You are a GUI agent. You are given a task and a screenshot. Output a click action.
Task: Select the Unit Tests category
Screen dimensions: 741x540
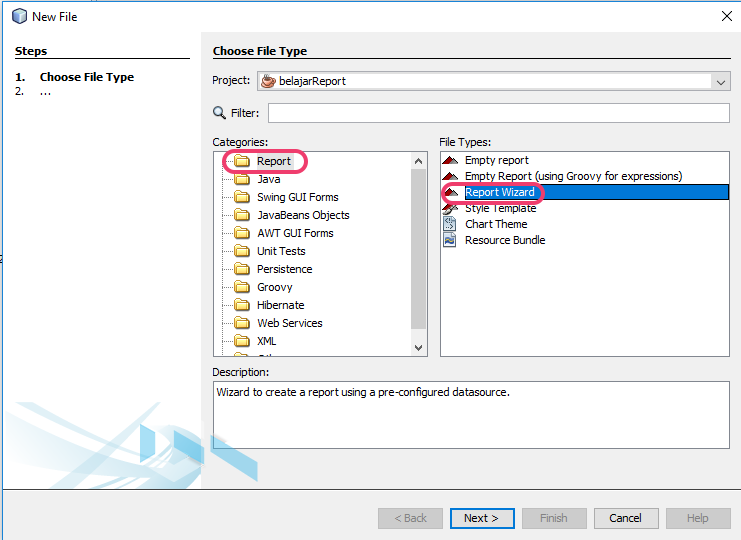tap(281, 251)
